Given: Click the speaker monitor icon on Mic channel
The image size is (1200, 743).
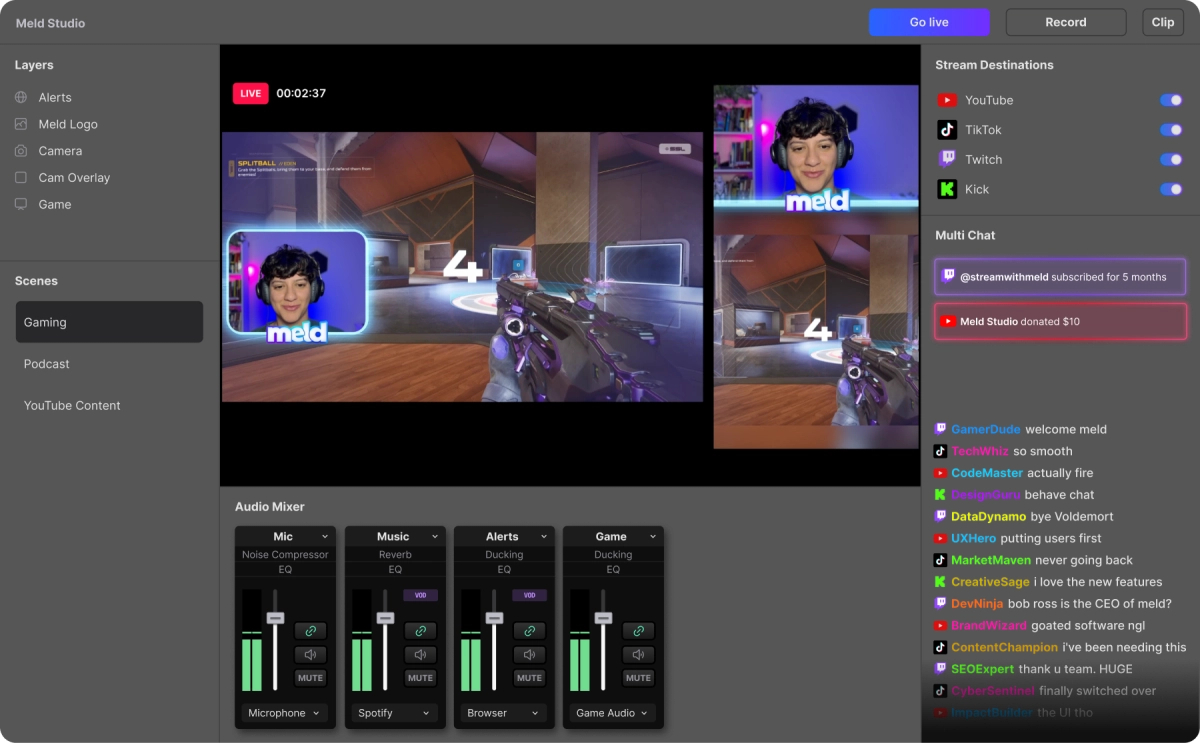Looking at the screenshot, I should point(310,655).
